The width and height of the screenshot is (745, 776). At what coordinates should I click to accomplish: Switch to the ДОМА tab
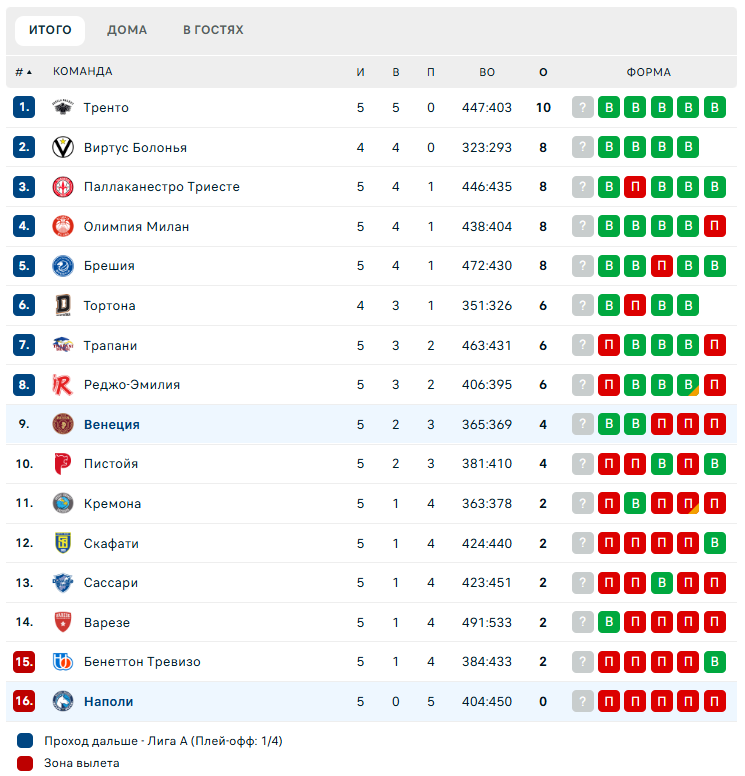click(x=127, y=30)
